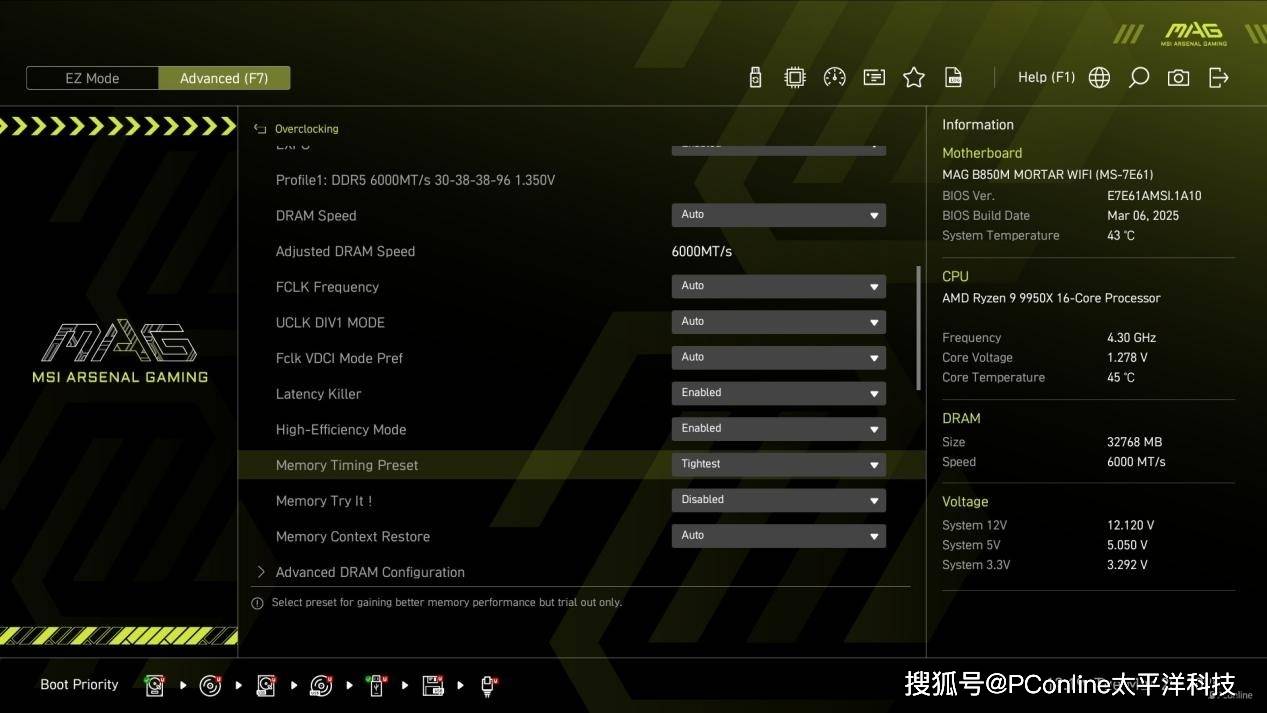Go back using the Overclocking return arrow
Image resolution: width=1267 pixels, height=713 pixels.
coord(260,129)
